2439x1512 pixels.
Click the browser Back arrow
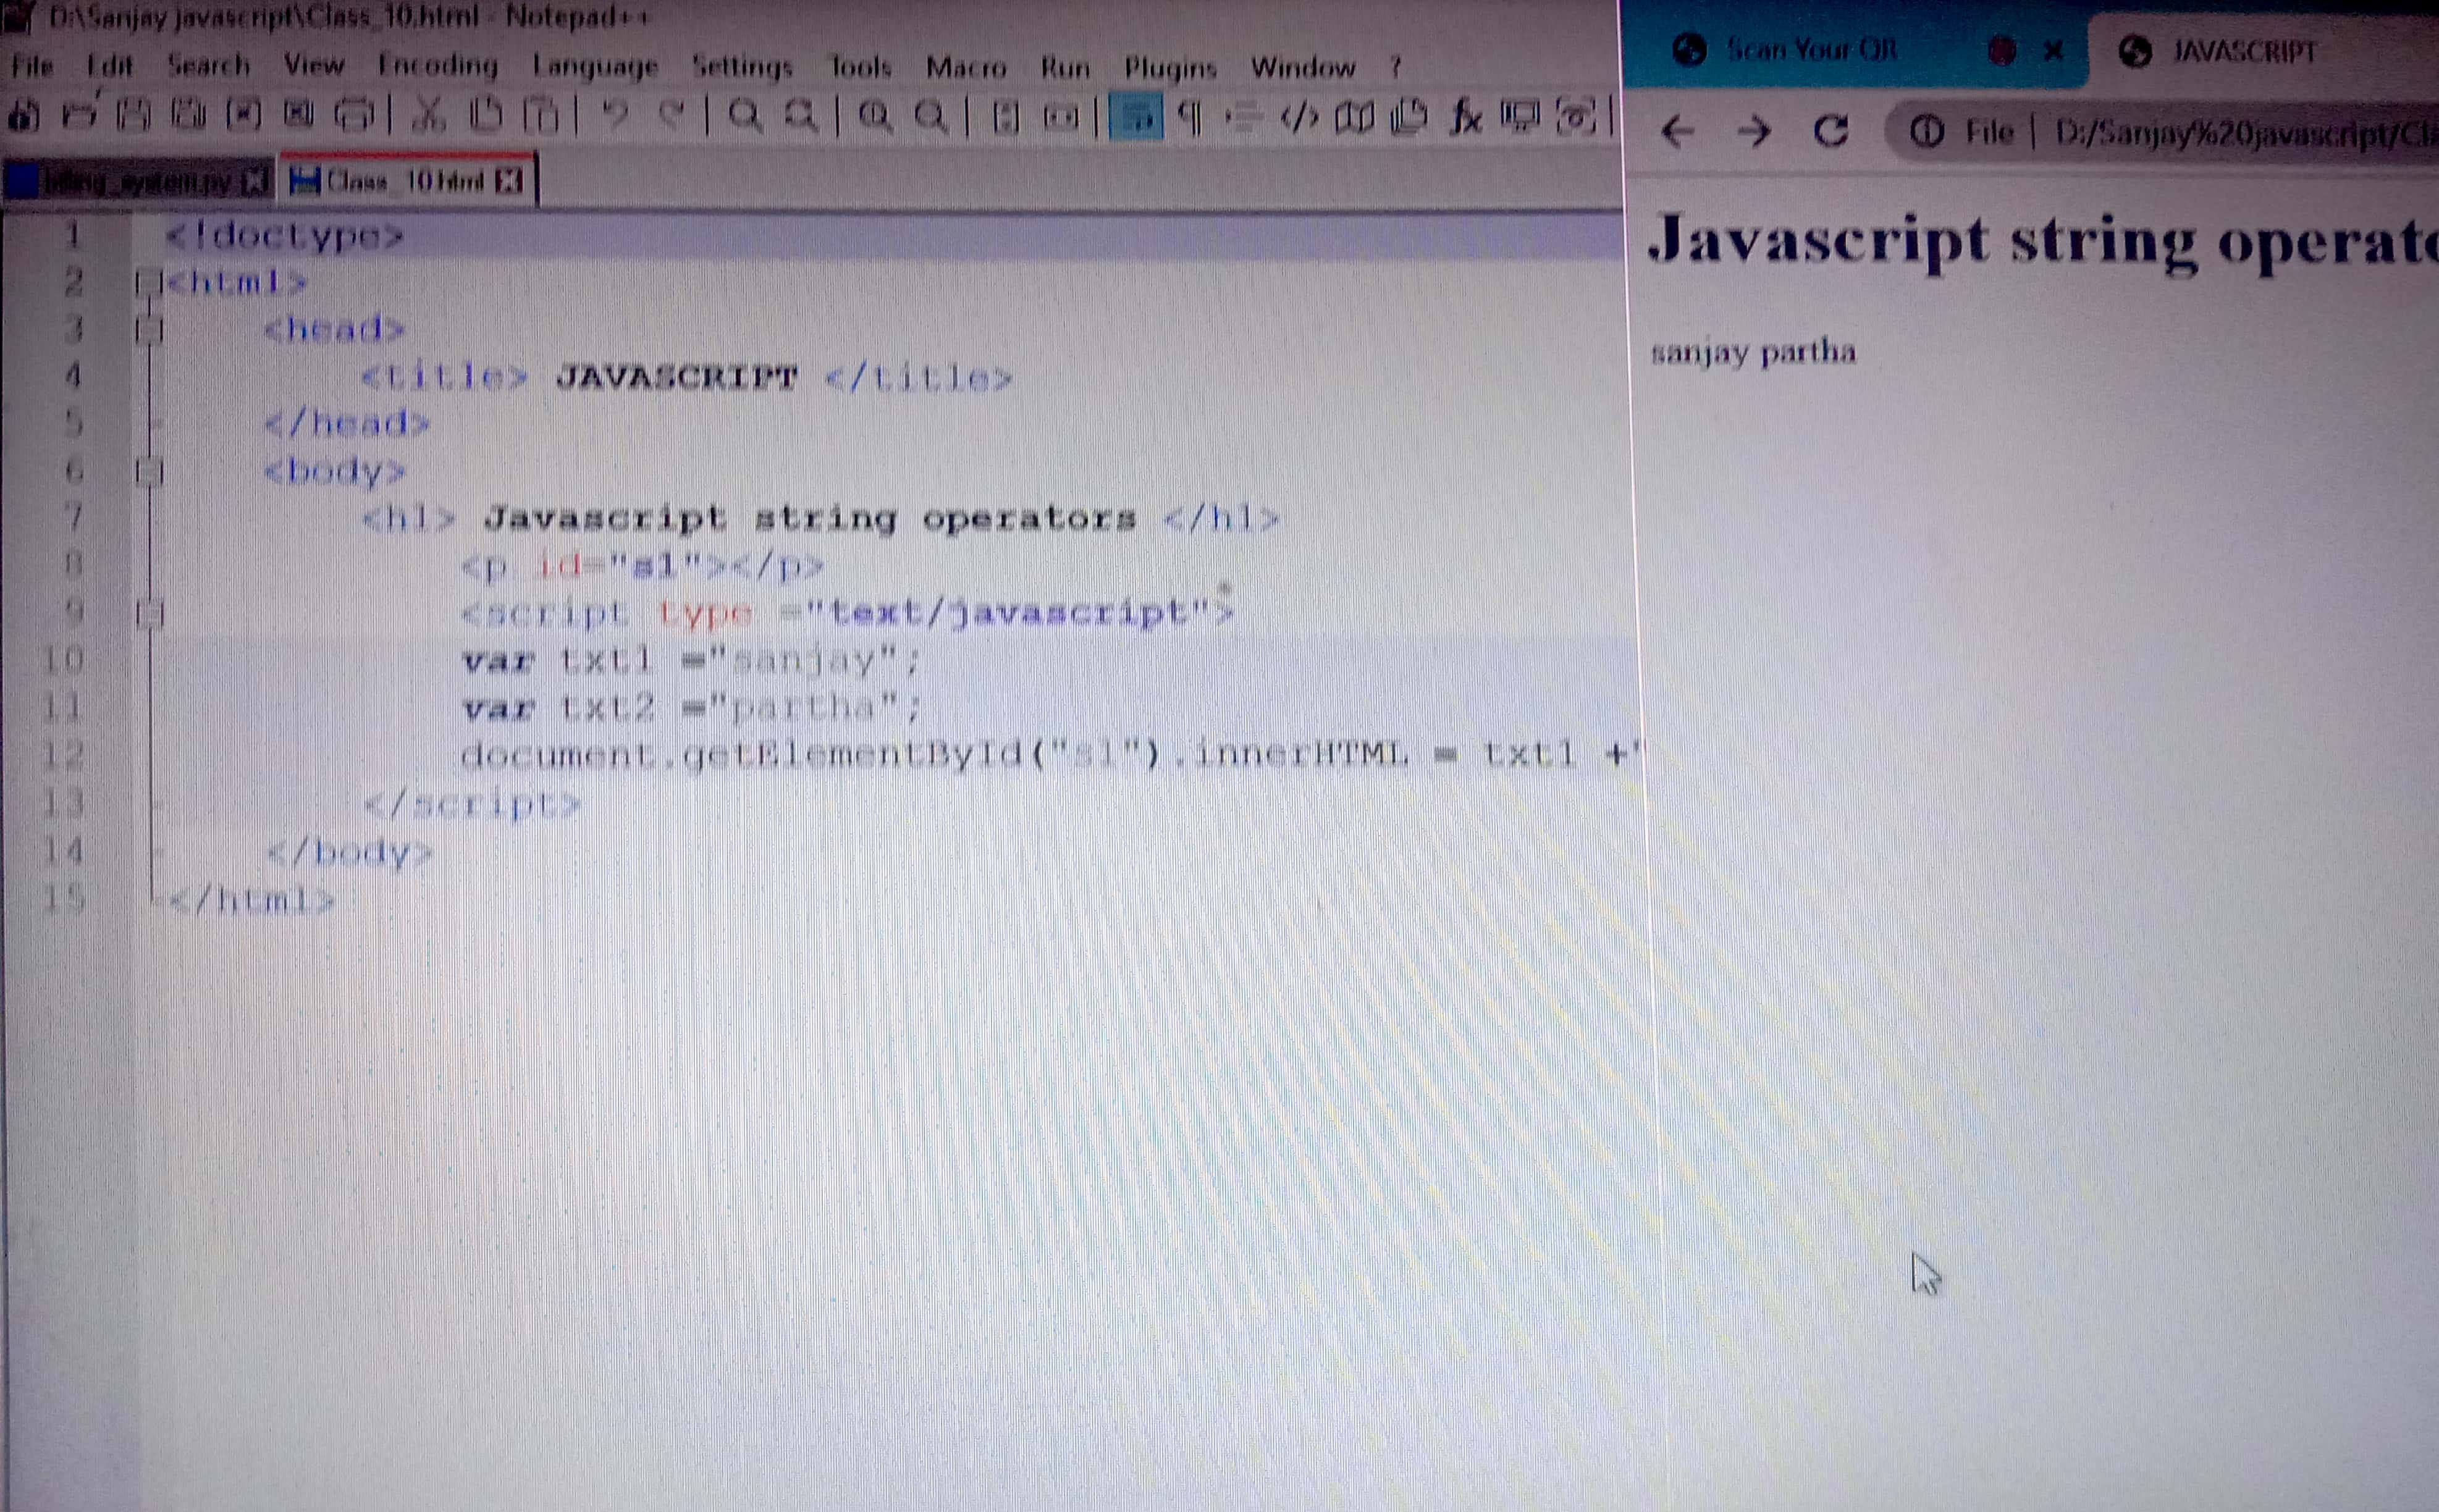[x=1677, y=131]
